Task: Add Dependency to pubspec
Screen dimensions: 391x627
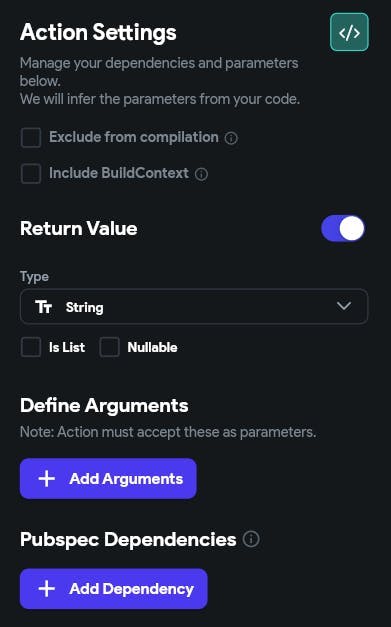Action: [114, 589]
